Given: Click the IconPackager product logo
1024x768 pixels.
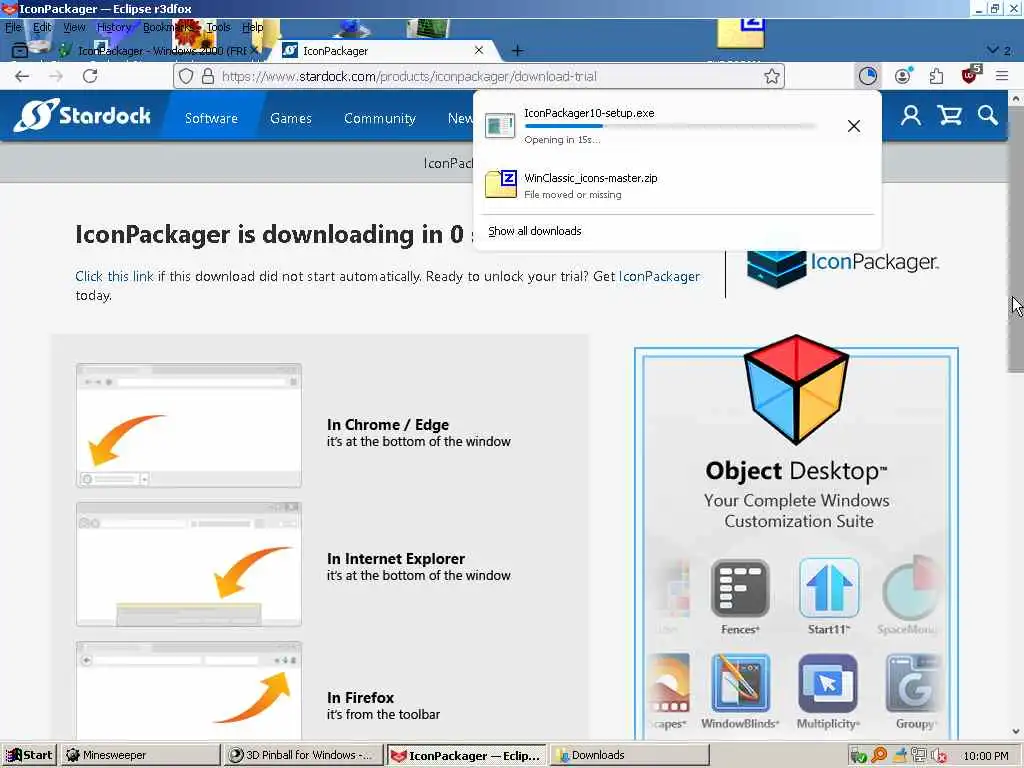Looking at the screenshot, I should pos(842,266).
